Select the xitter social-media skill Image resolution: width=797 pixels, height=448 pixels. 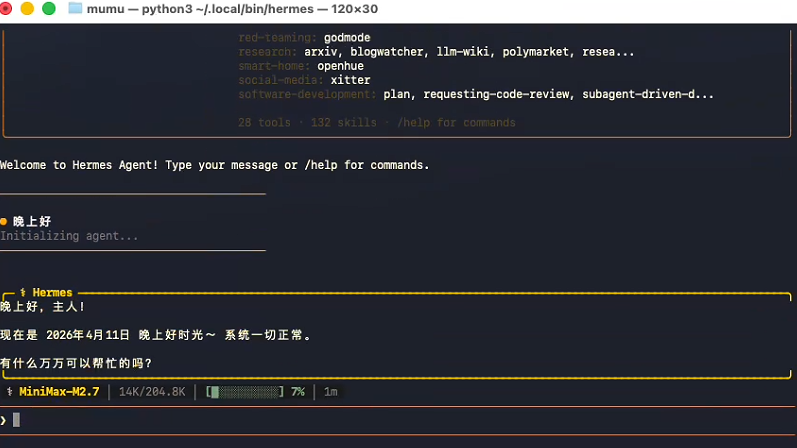[350, 80]
